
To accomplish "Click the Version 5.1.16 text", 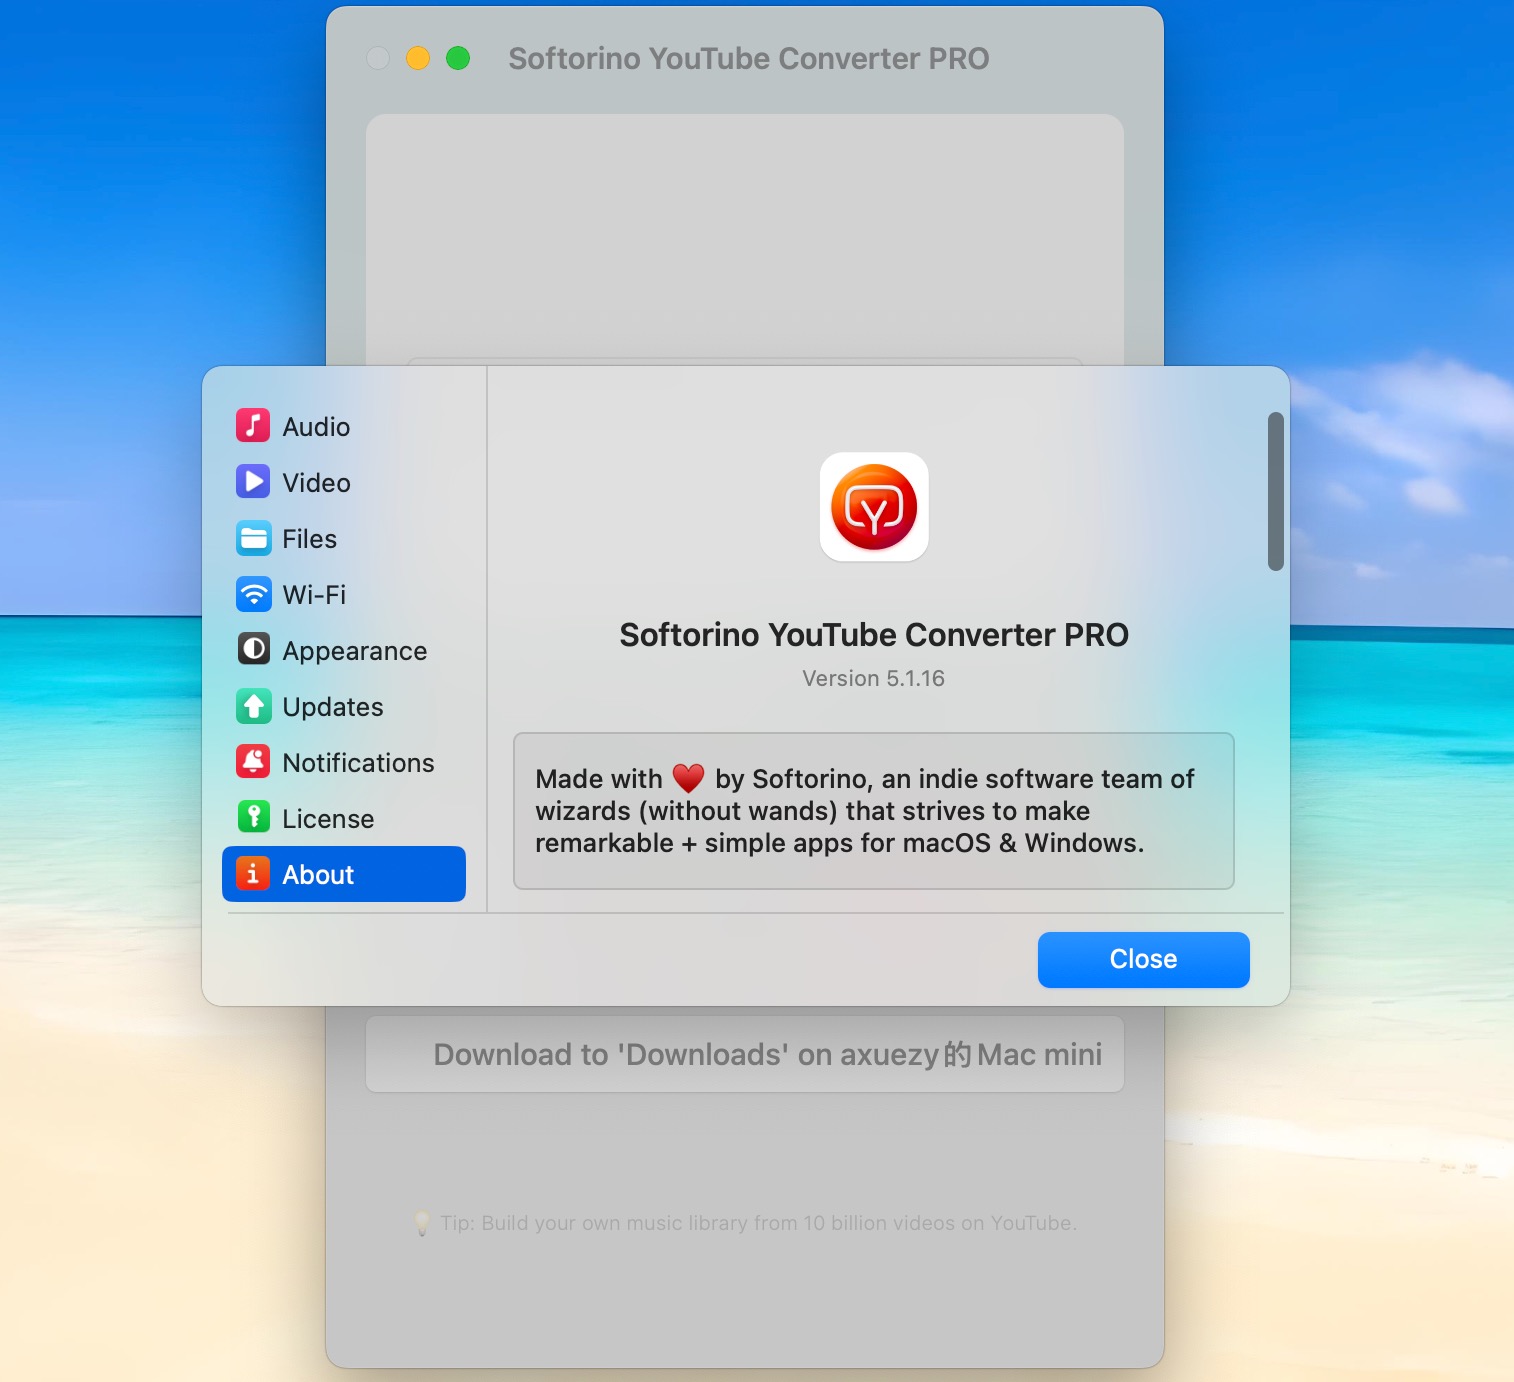I will [873, 678].
